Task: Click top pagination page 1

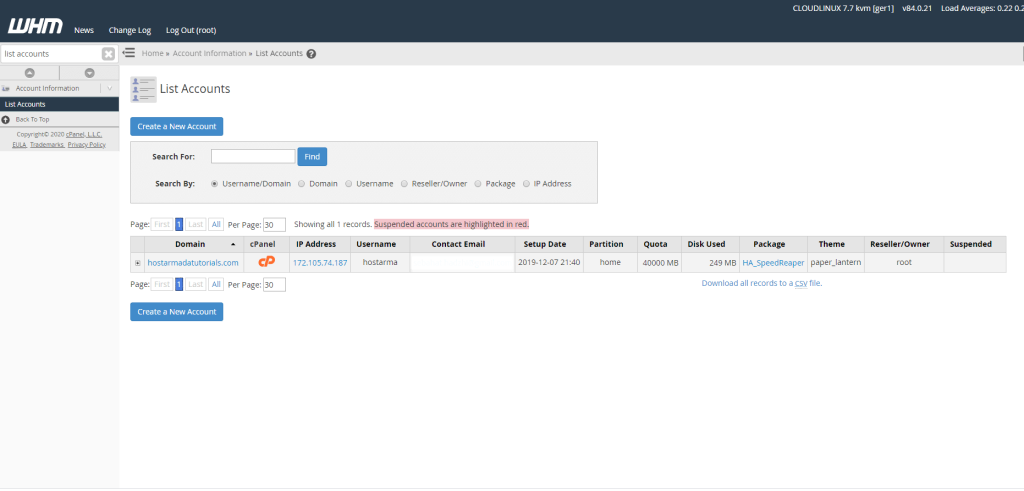Action: click(x=179, y=225)
